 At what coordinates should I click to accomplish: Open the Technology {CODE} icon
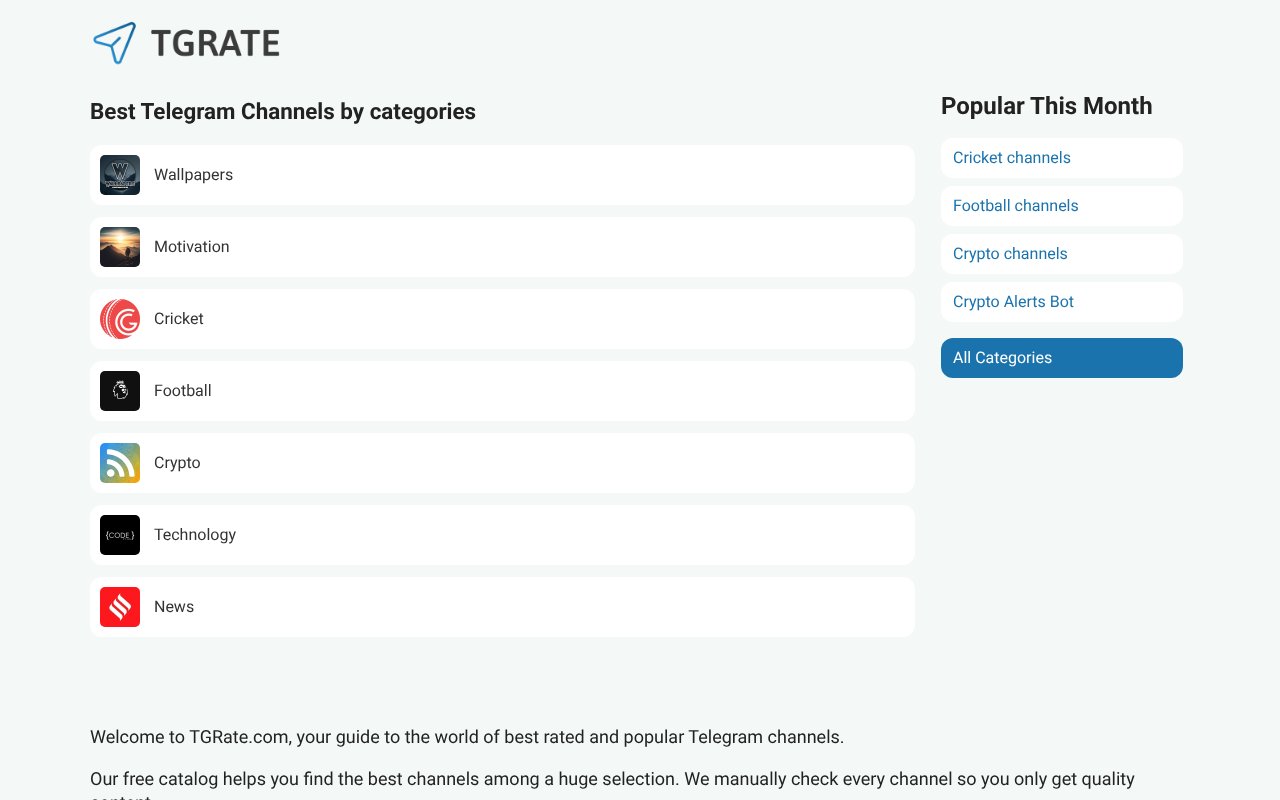(120, 534)
